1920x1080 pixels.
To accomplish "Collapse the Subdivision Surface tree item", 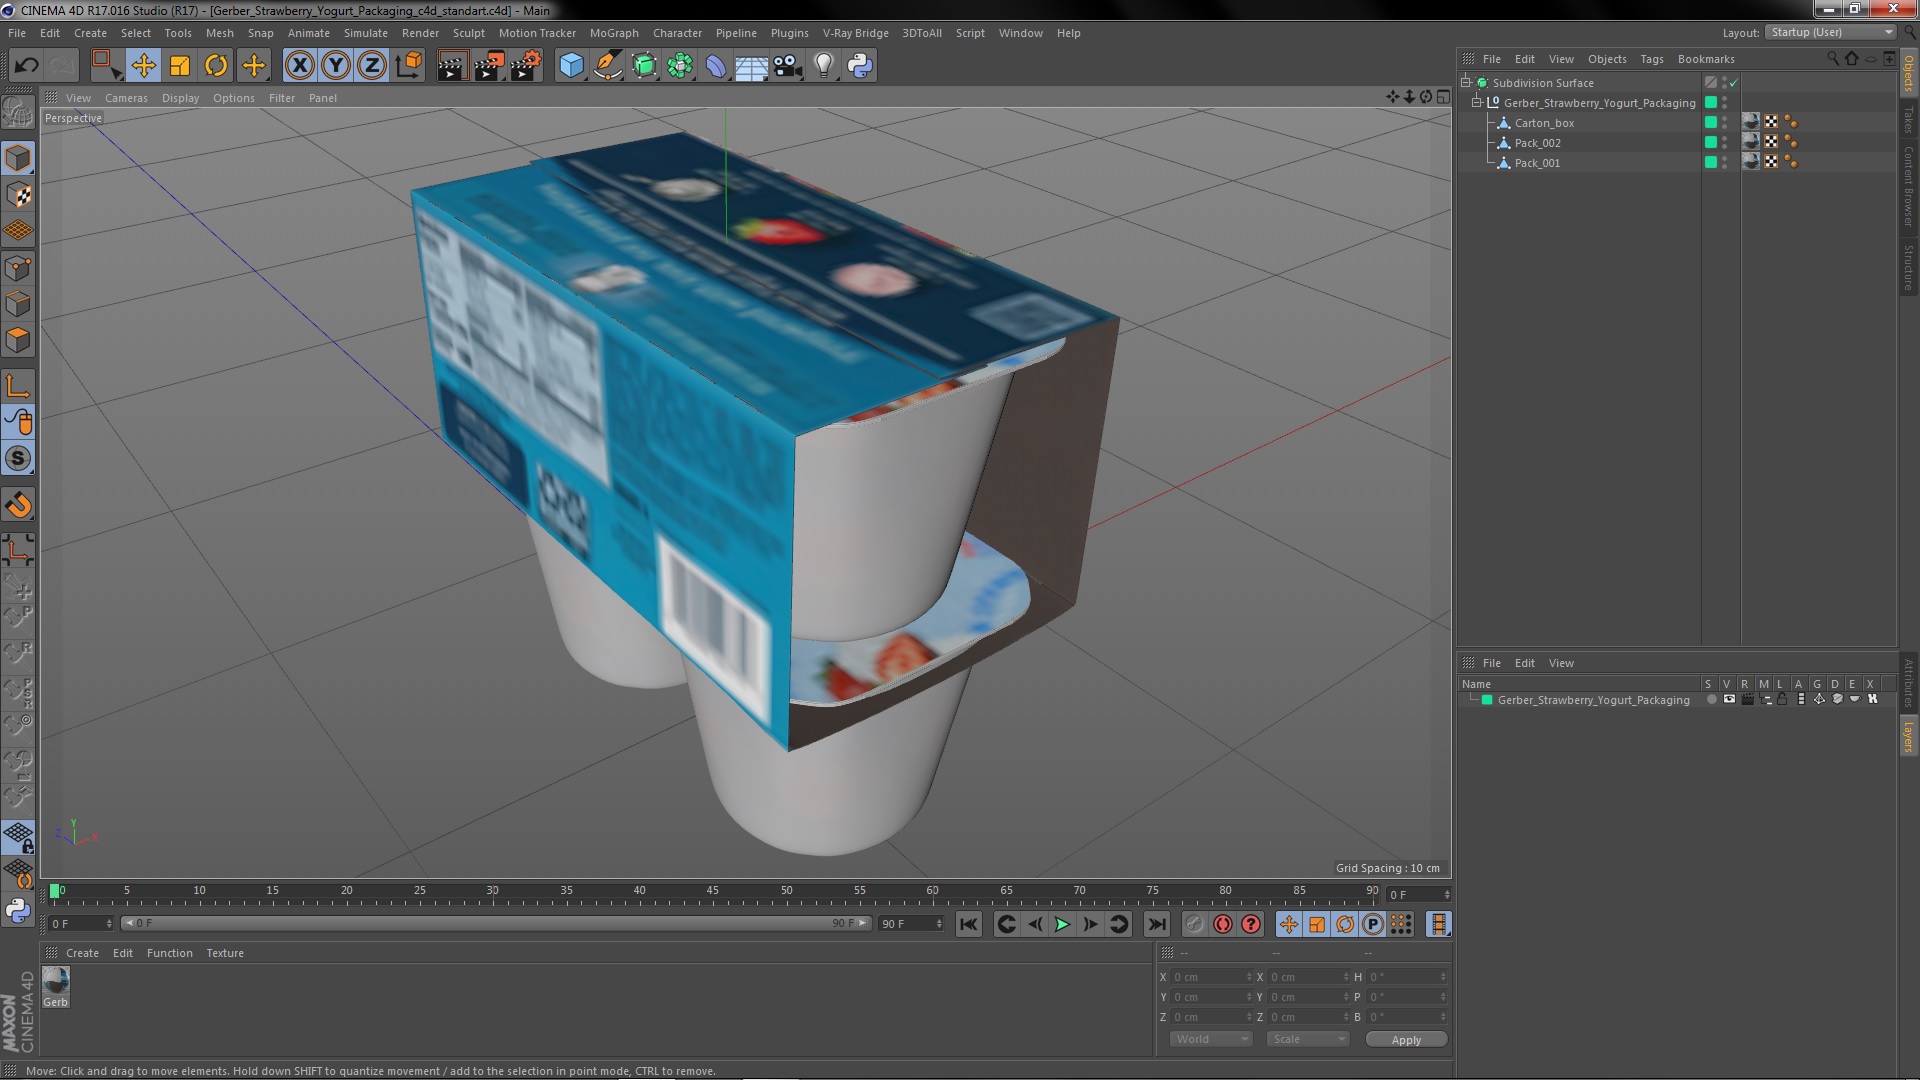I will [1466, 83].
